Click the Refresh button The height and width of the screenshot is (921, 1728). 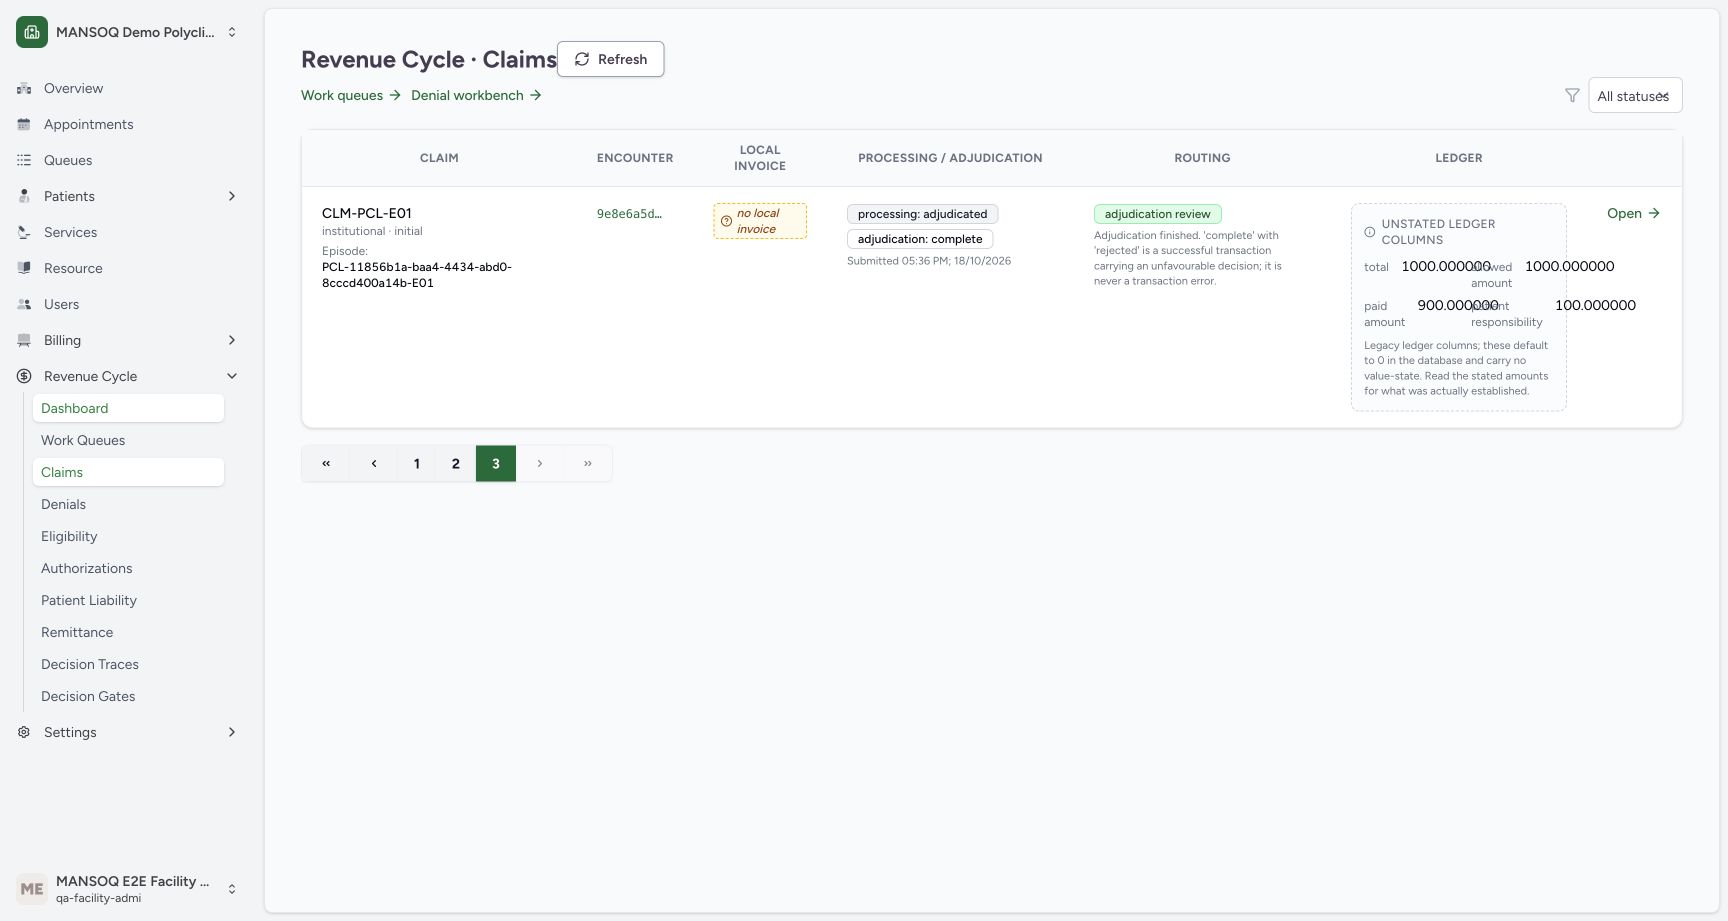[x=610, y=59]
